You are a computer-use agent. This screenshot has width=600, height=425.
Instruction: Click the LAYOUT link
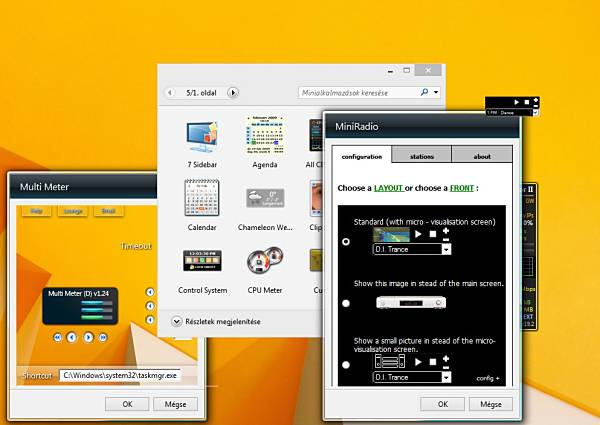pos(388,188)
